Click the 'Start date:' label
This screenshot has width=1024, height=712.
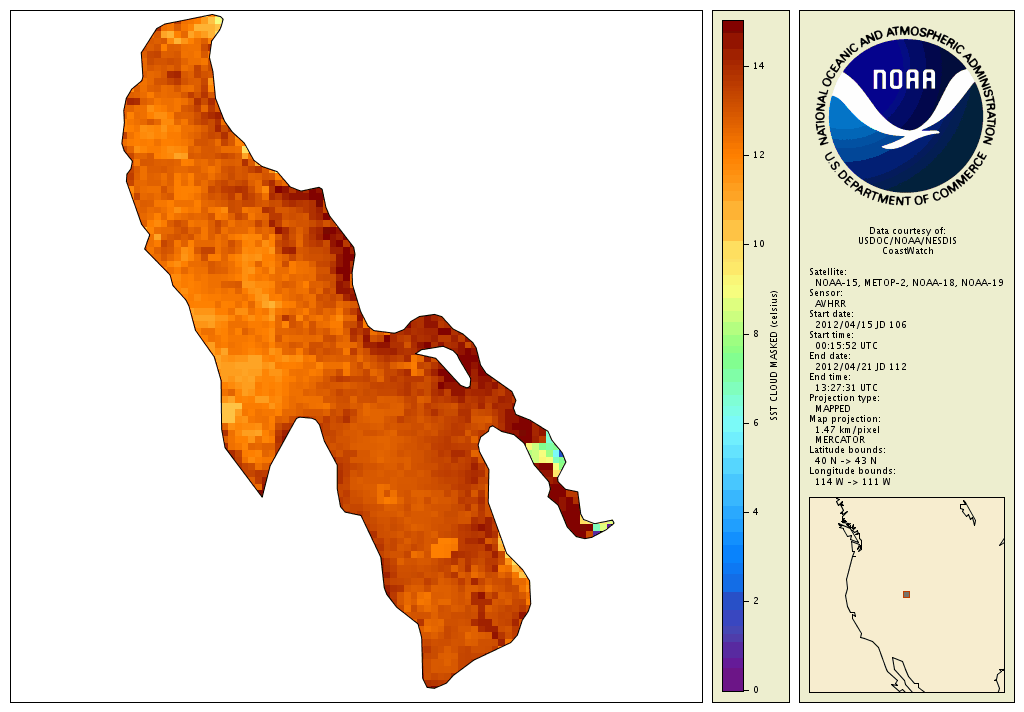(x=831, y=314)
